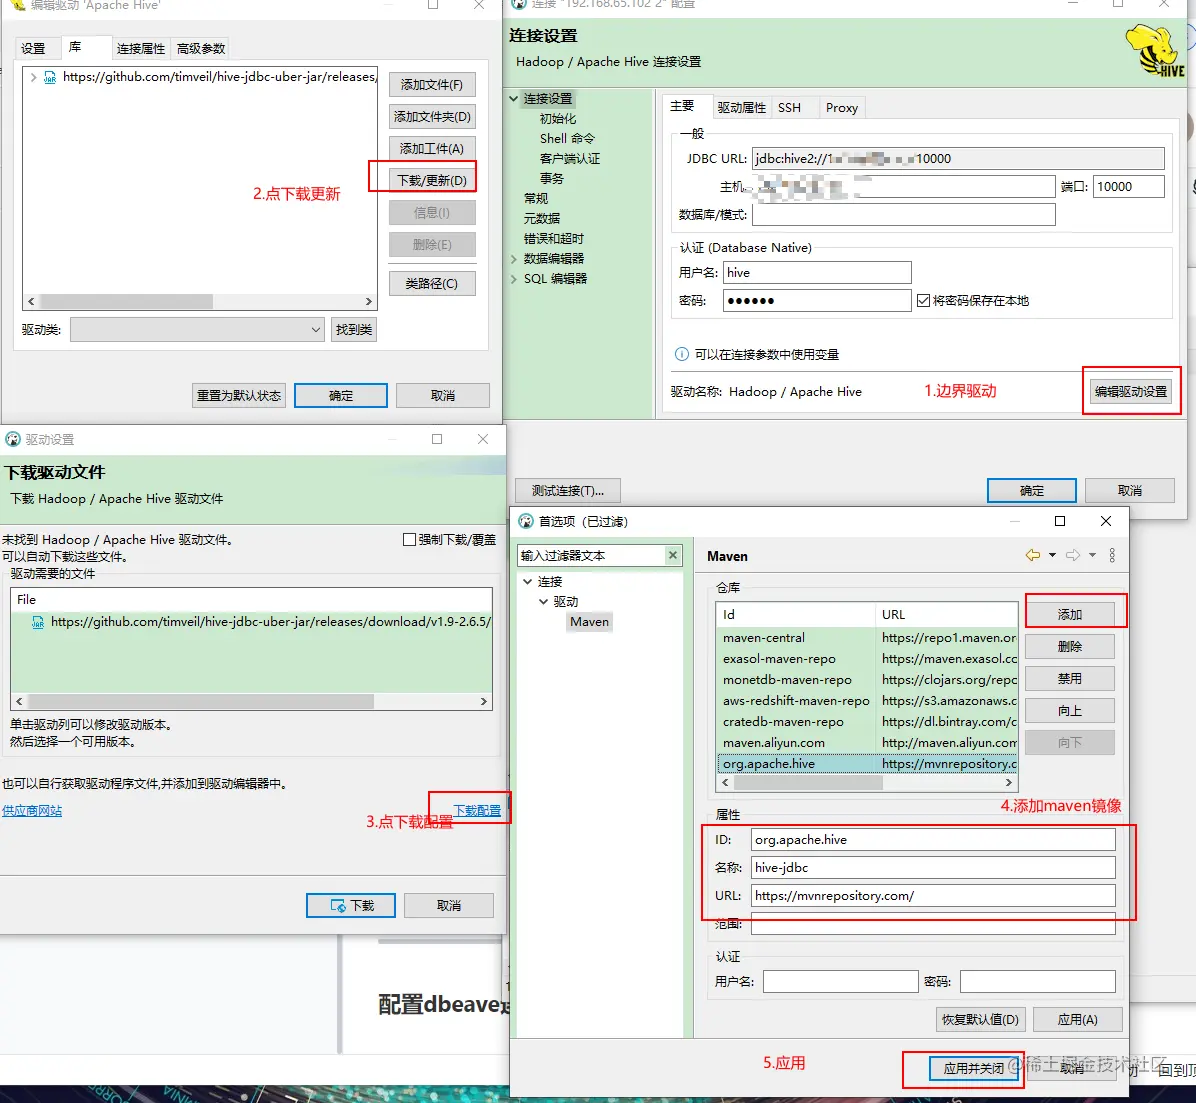Clear the preferences filter text box

pyautogui.click(x=673, y=555)
